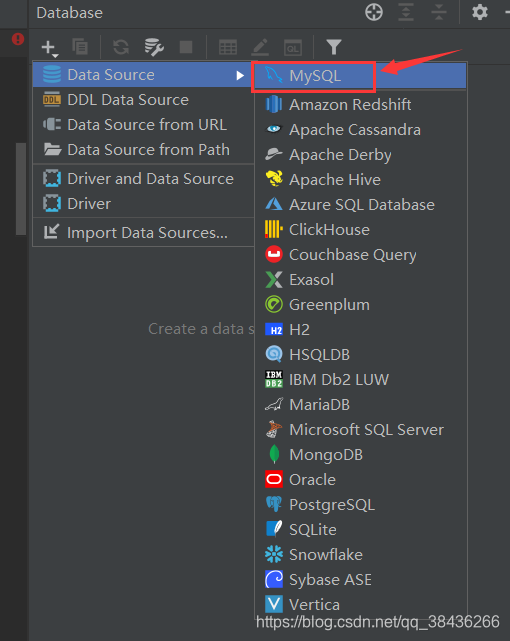Viewport: 510px width, 641px height.
Task: Select Vertica data source
Action: [x=360, y=604]
